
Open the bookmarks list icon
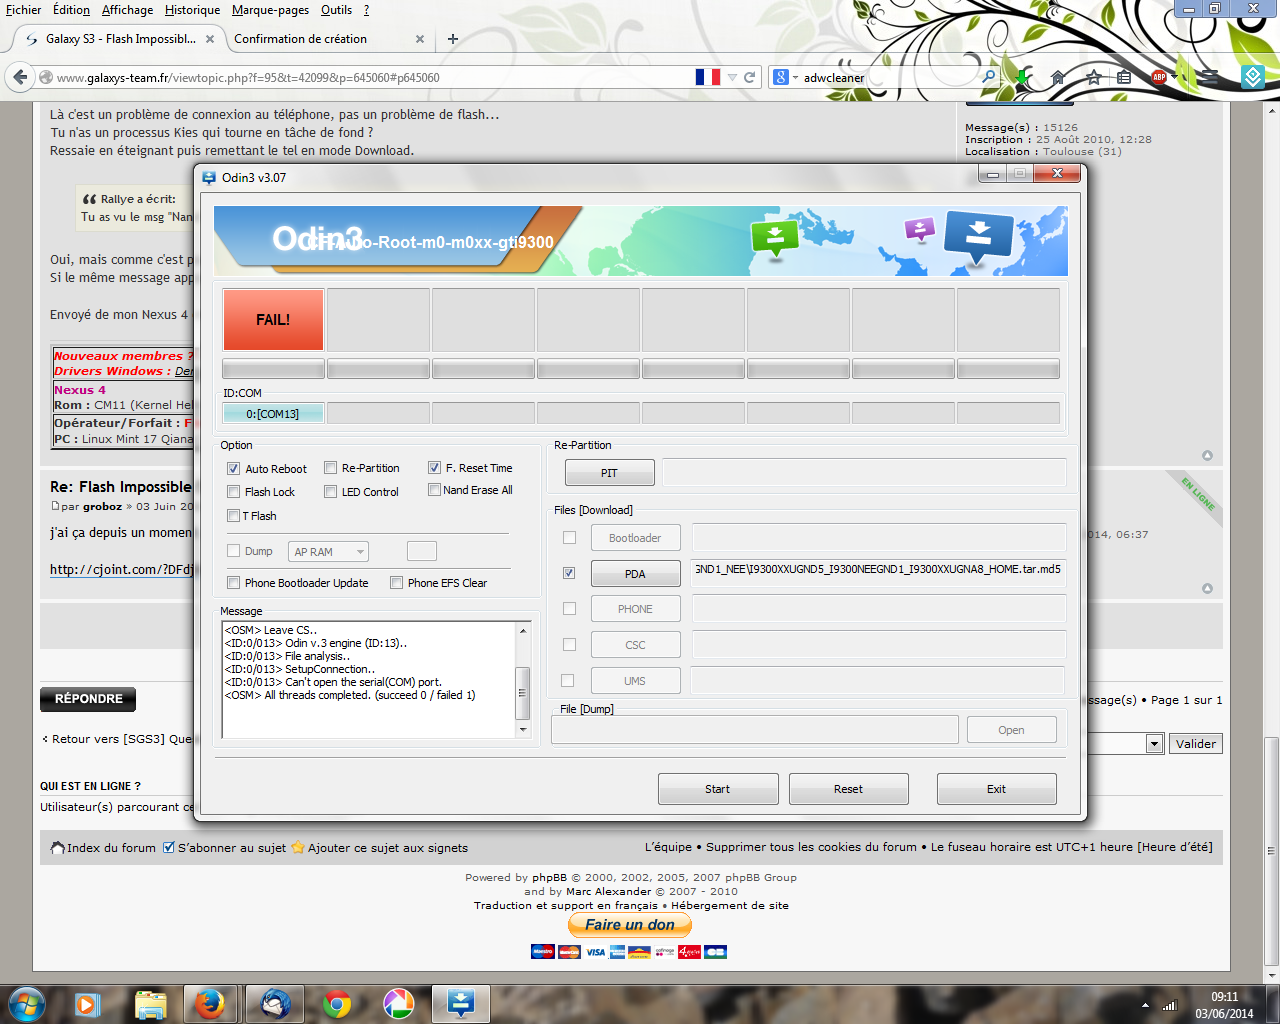[1124, 77]
